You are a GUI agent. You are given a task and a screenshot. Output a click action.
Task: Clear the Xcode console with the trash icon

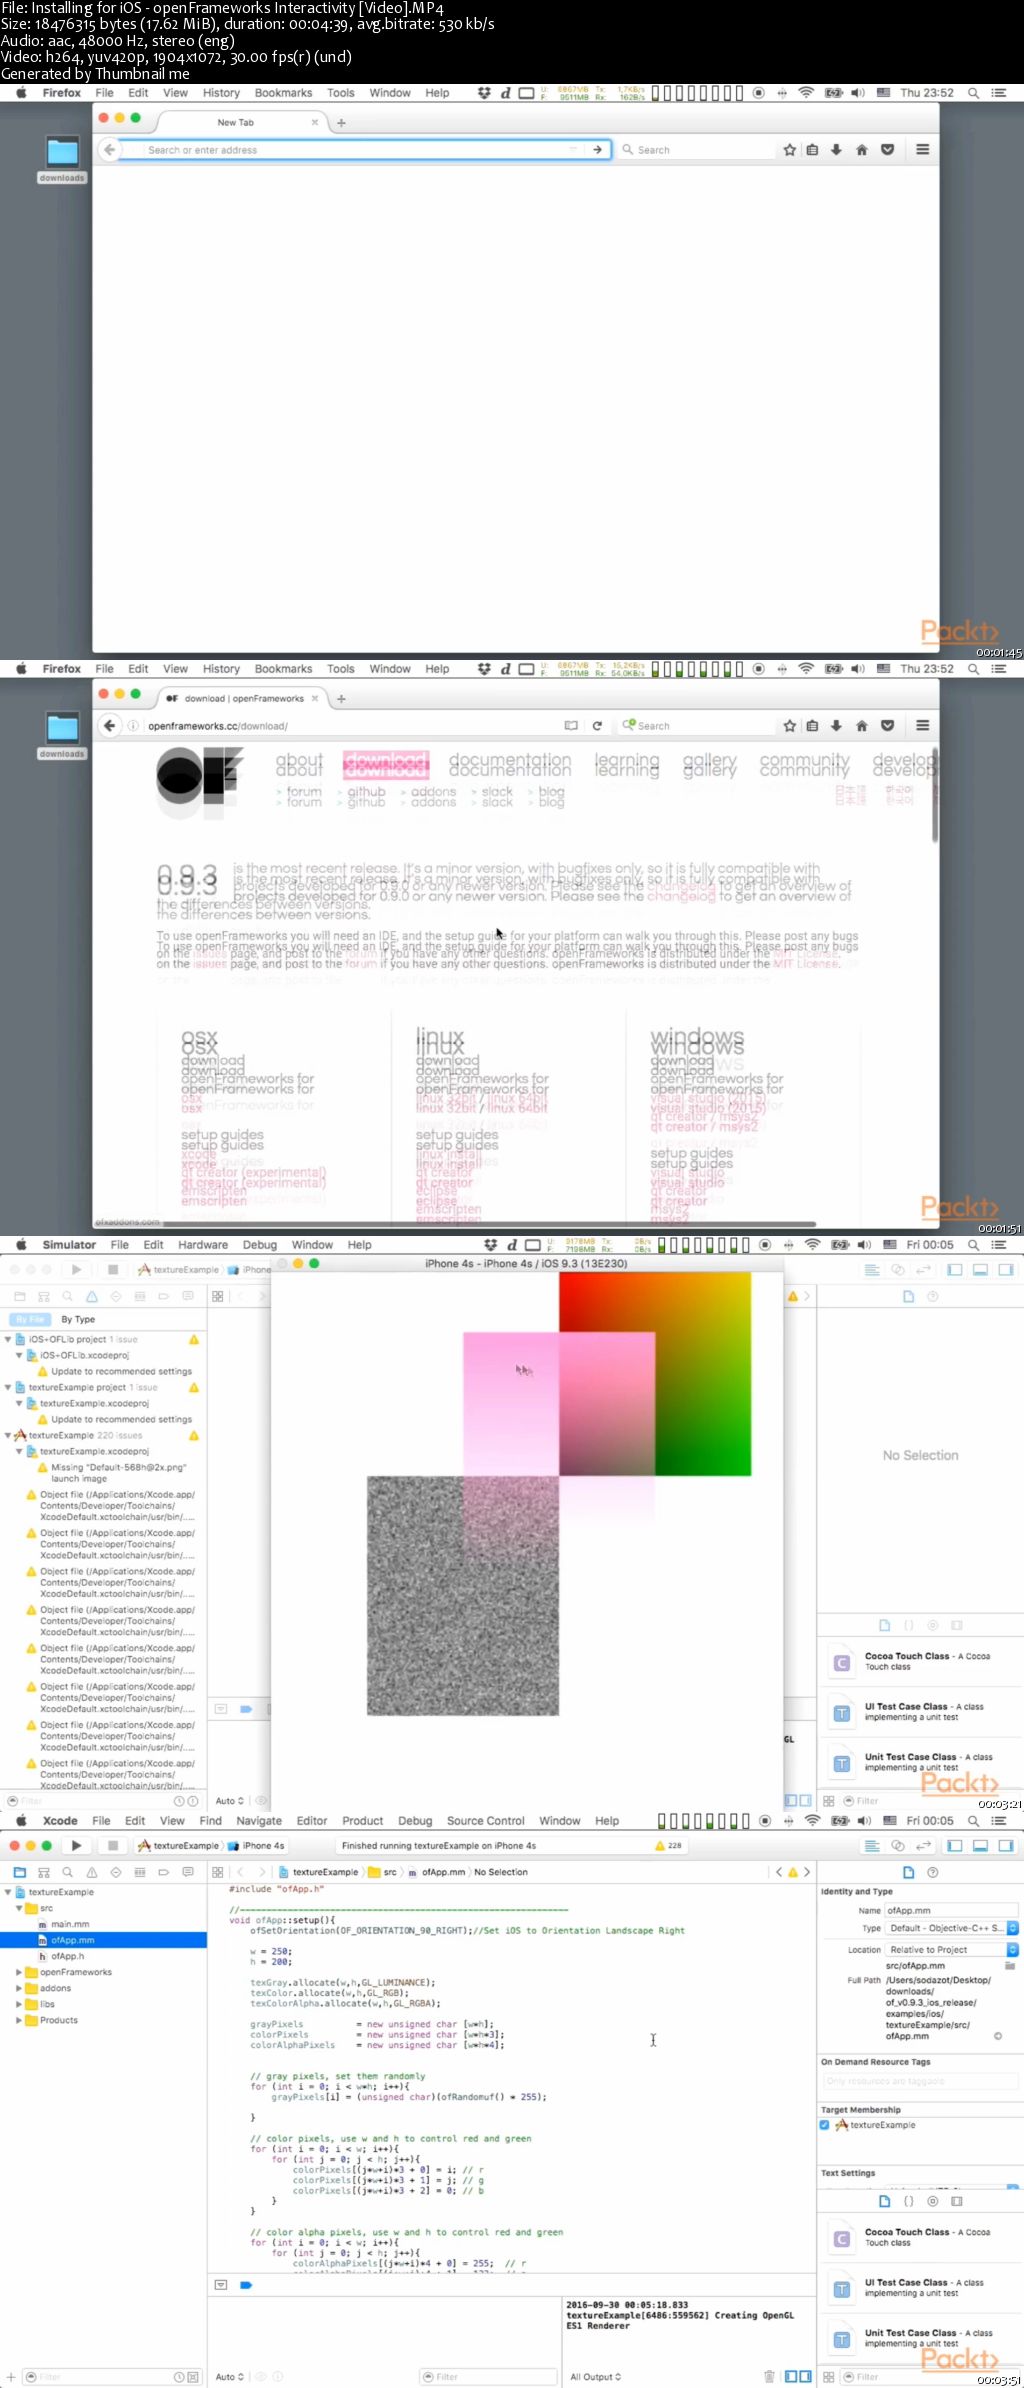769,2376
